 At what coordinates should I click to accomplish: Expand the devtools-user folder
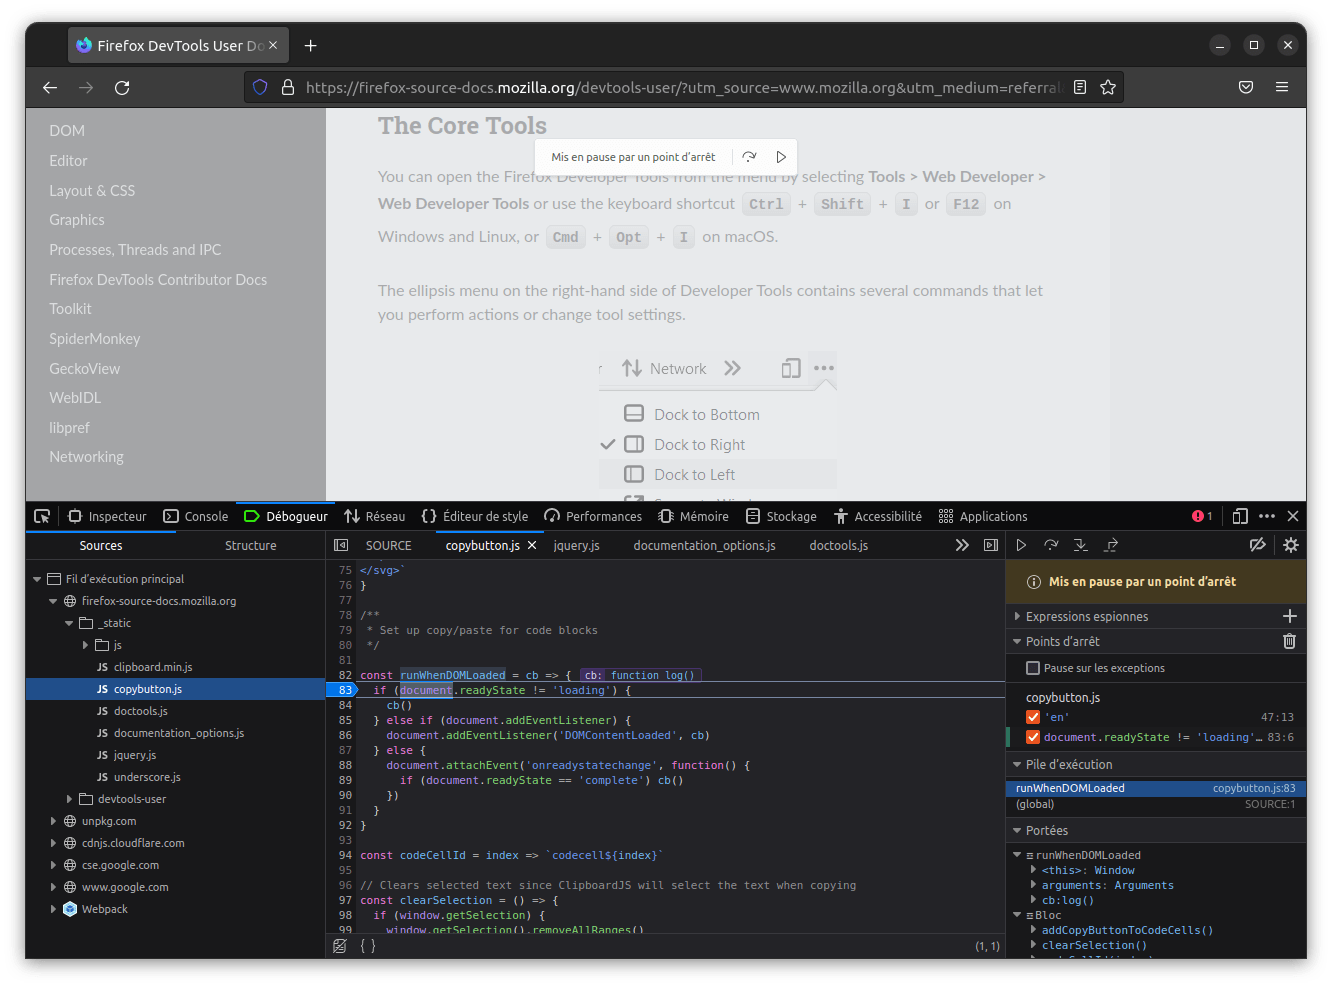pyautogui.click(x=69, y=799)
